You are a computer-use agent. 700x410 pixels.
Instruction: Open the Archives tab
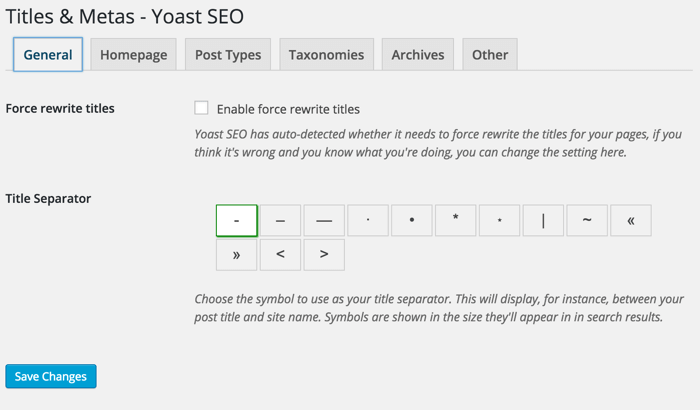point(419,55)
